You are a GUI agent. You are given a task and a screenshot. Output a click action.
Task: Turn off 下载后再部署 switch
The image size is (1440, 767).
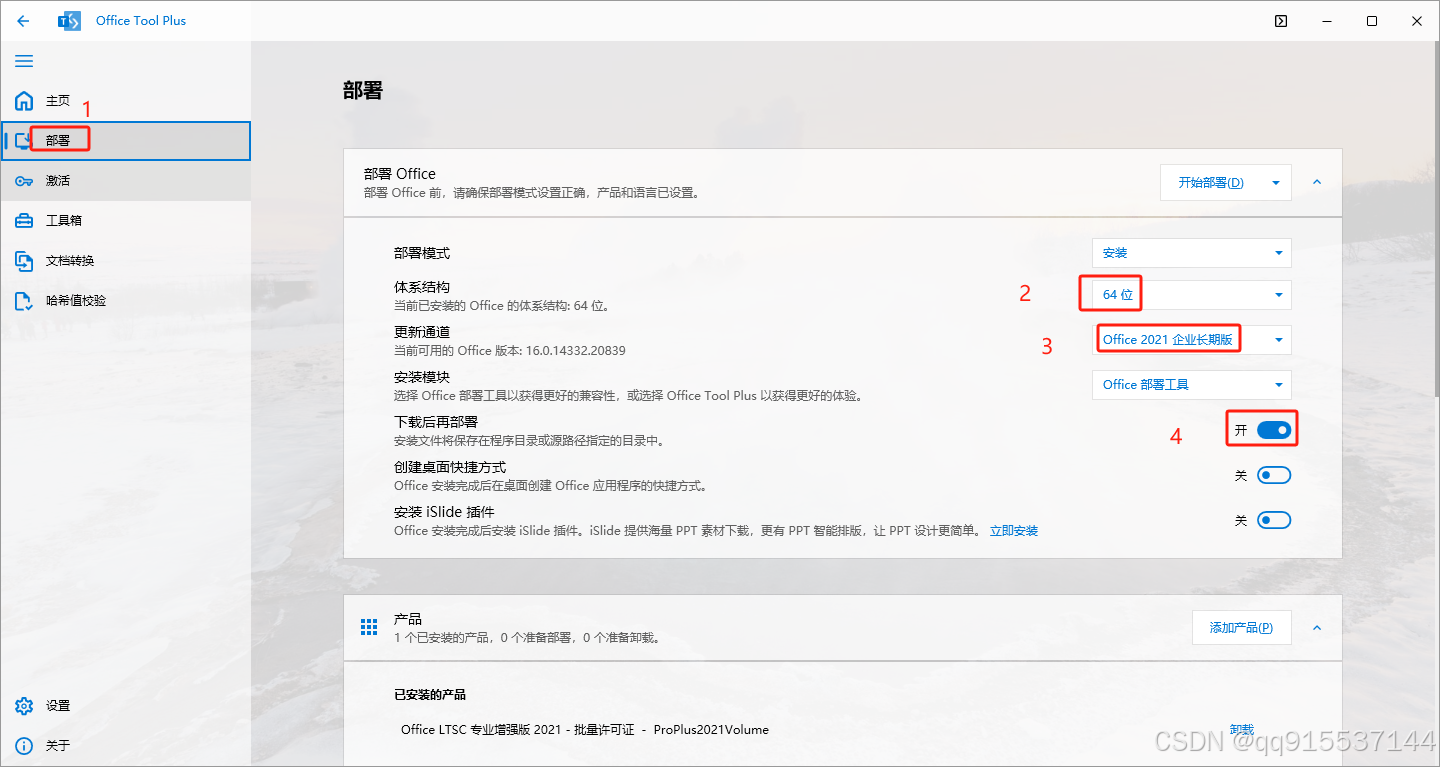point(1274,430)
